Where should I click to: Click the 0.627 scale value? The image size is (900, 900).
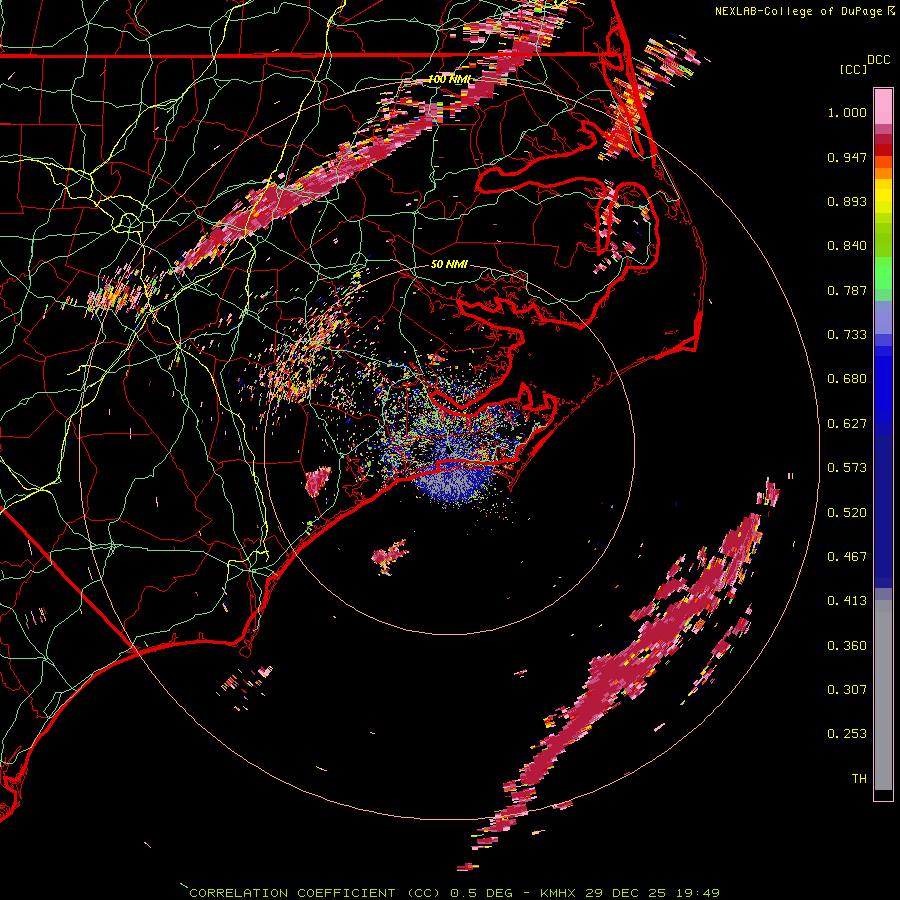click(847, 424)
